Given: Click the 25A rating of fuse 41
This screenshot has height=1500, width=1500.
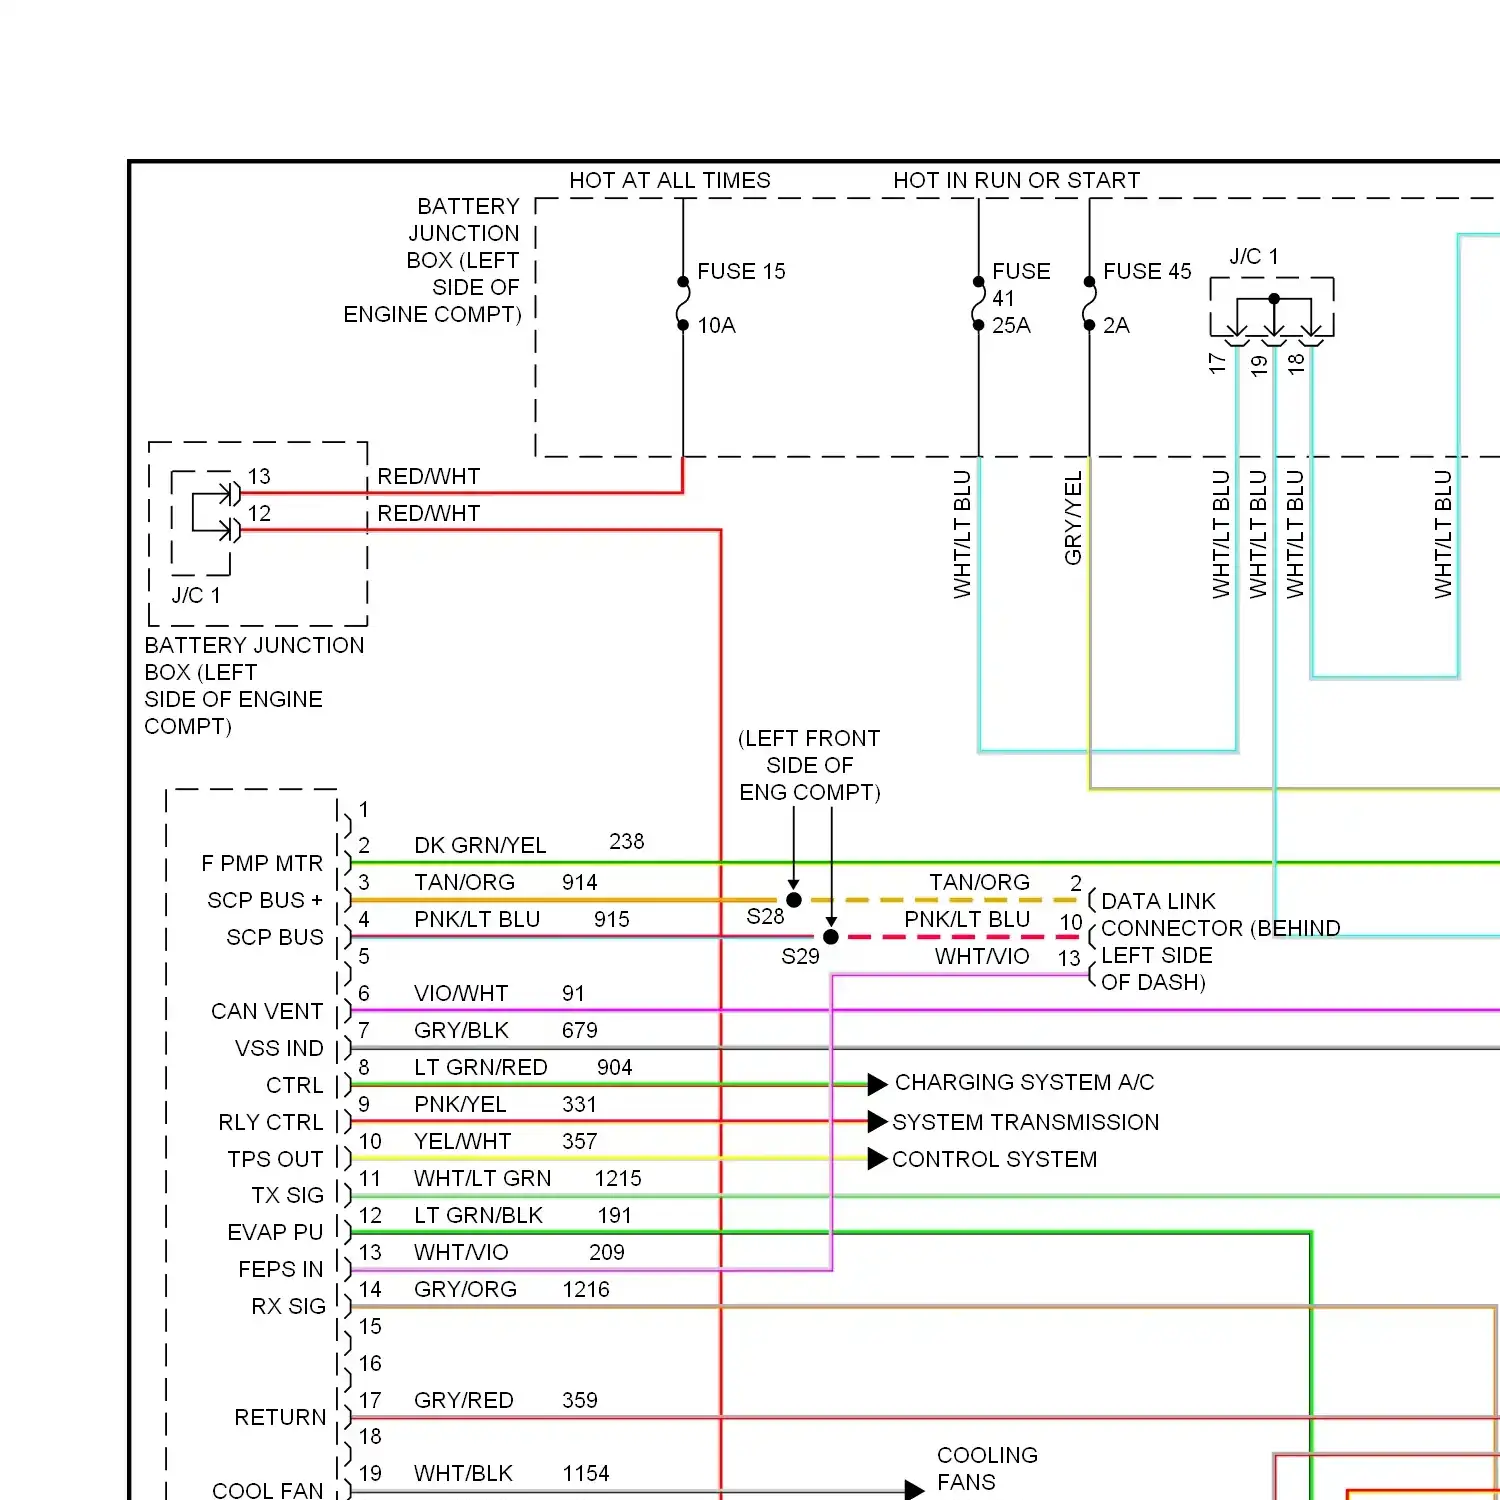Looking at the screenshot, I should click(x=1011, y=325).
